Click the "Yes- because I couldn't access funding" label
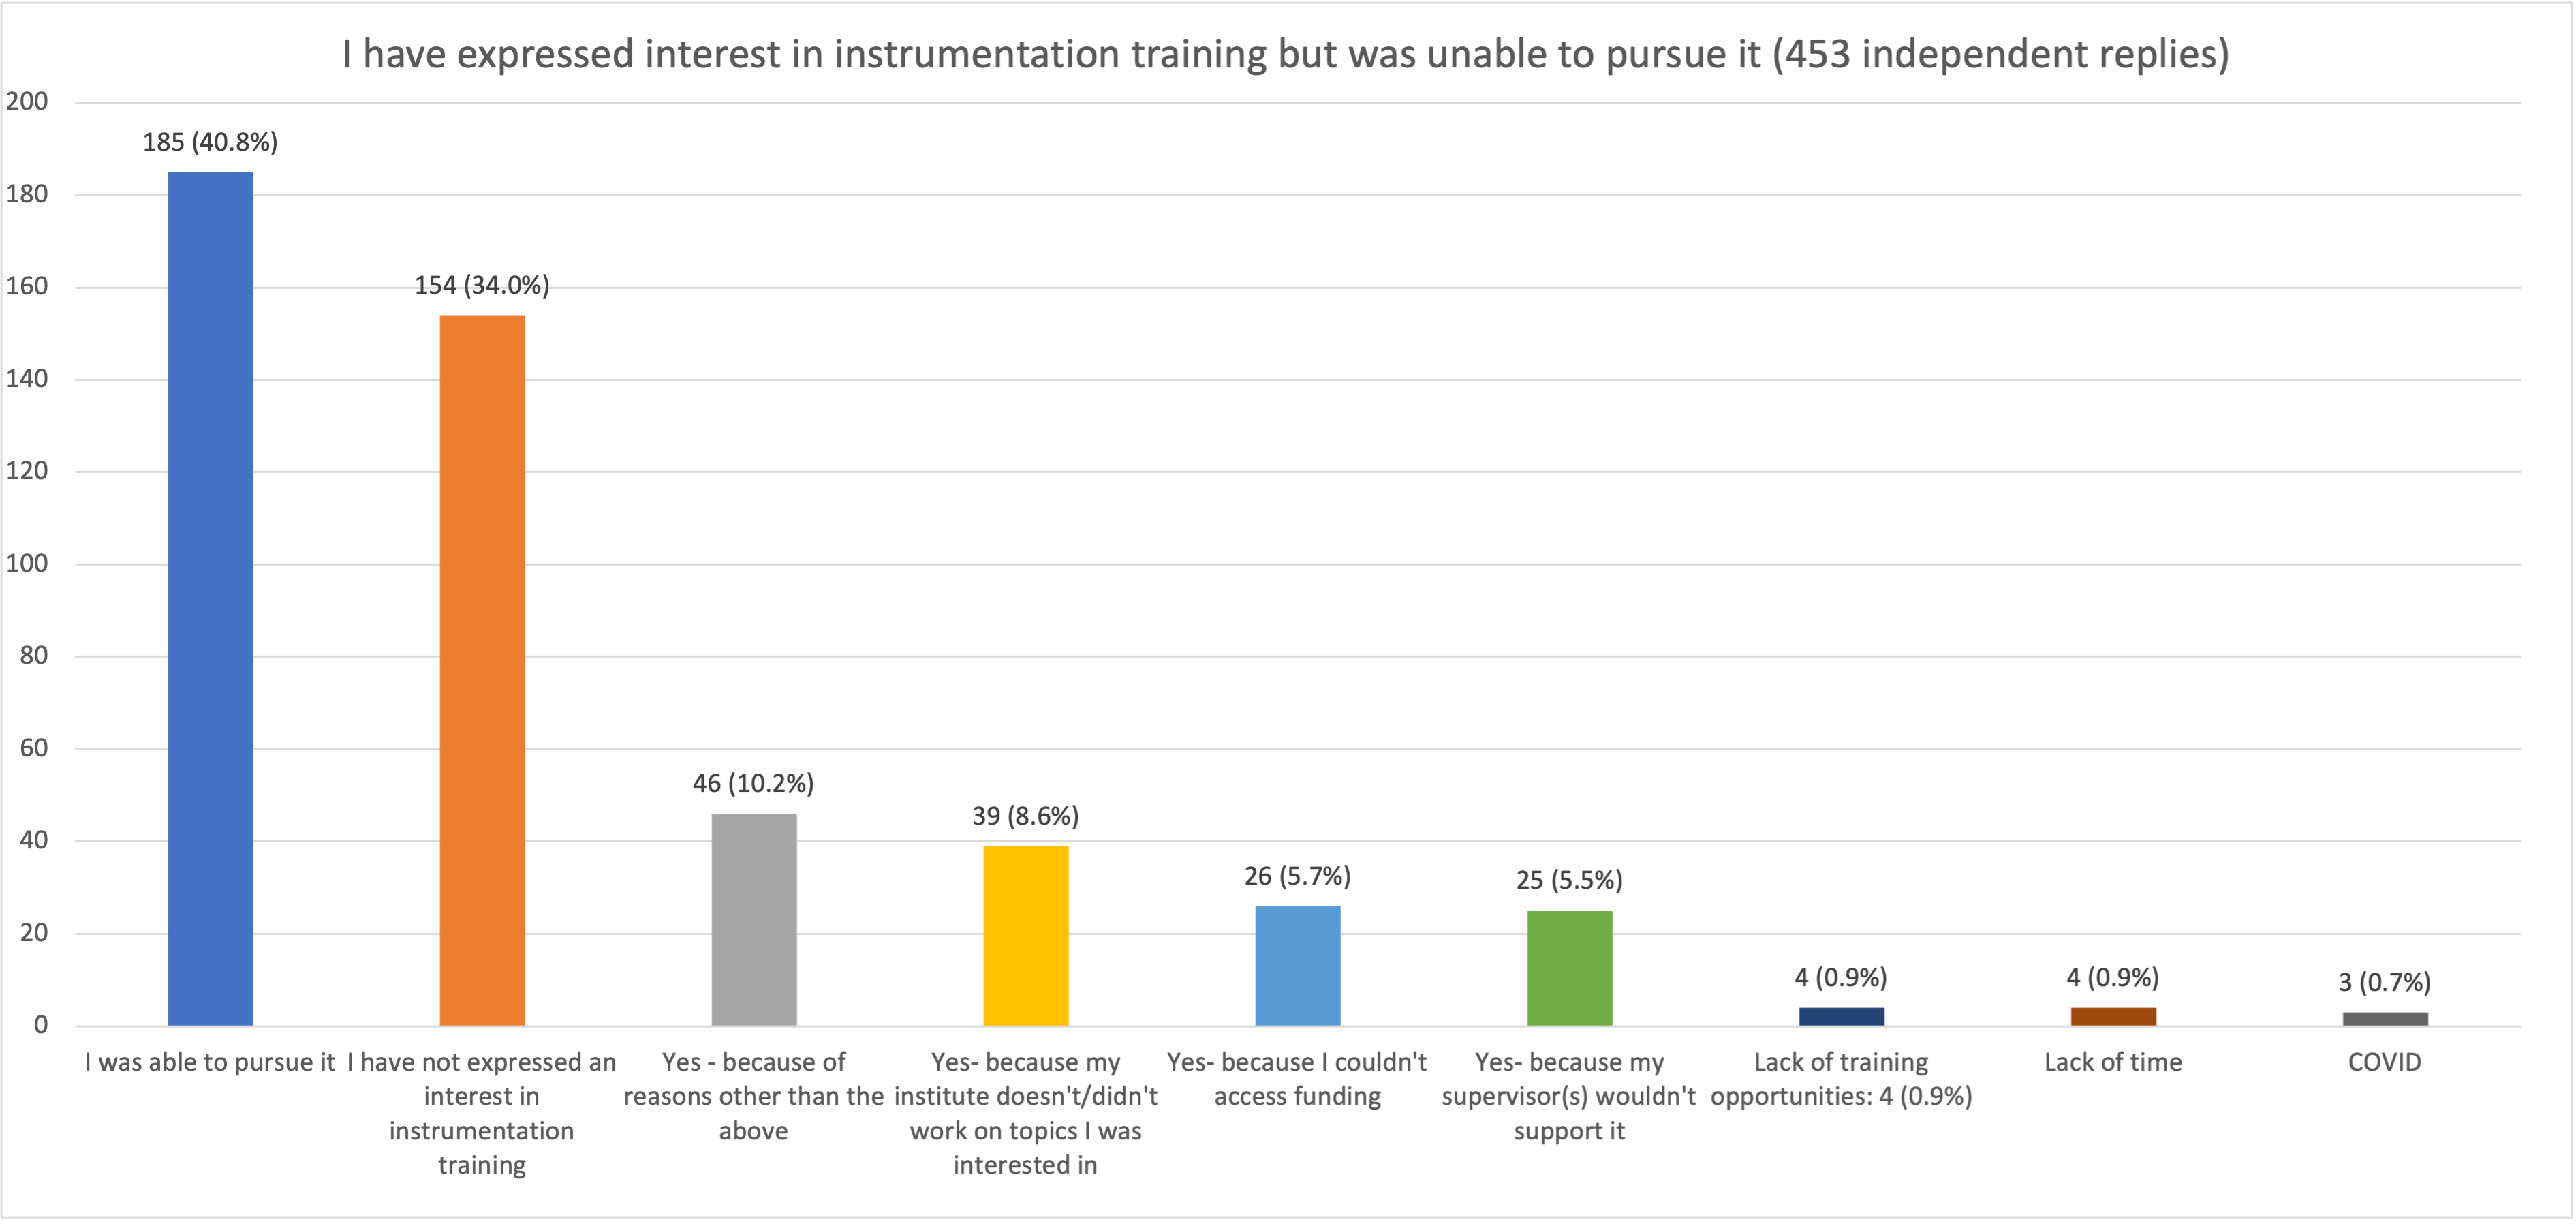 (1297, 1079)
